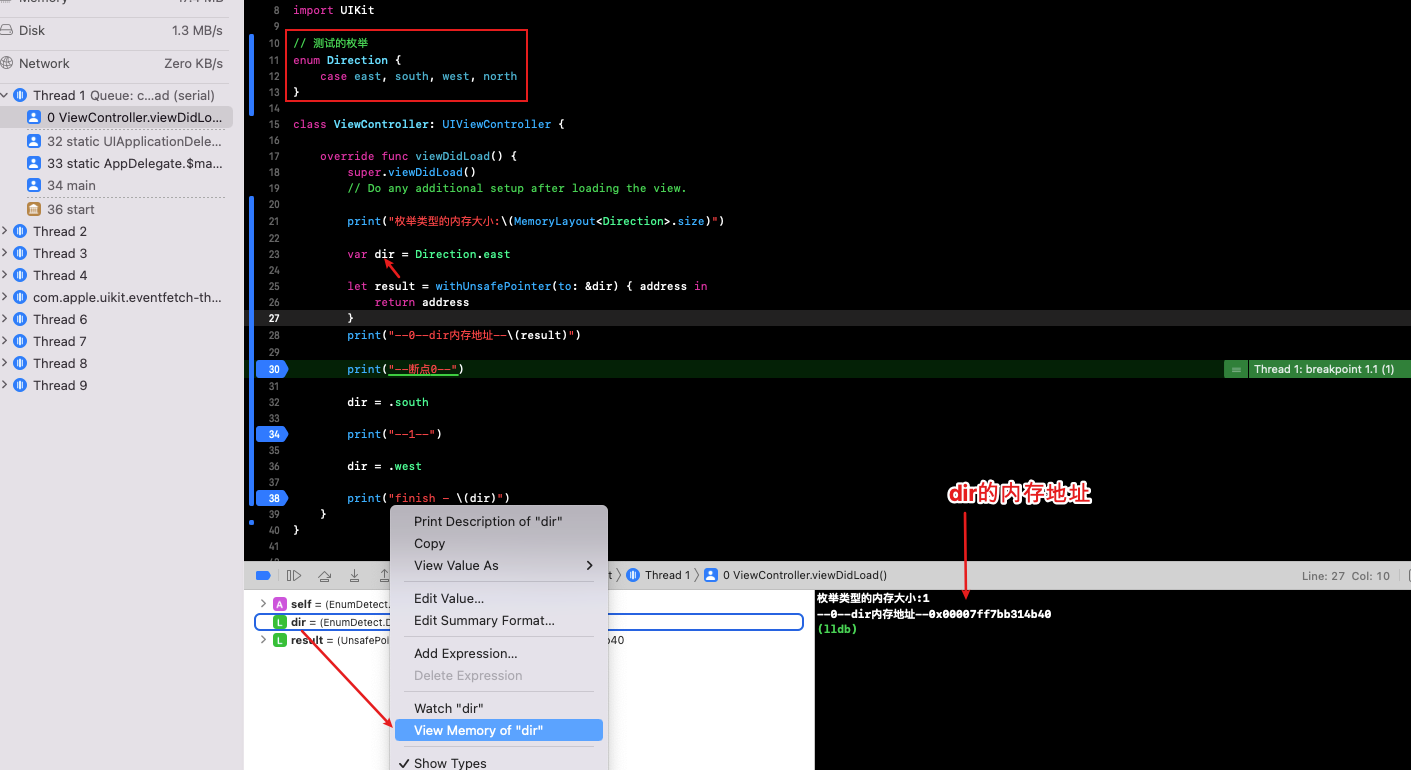Disable the breakpoint on line 34

click(x=273, y=434)
